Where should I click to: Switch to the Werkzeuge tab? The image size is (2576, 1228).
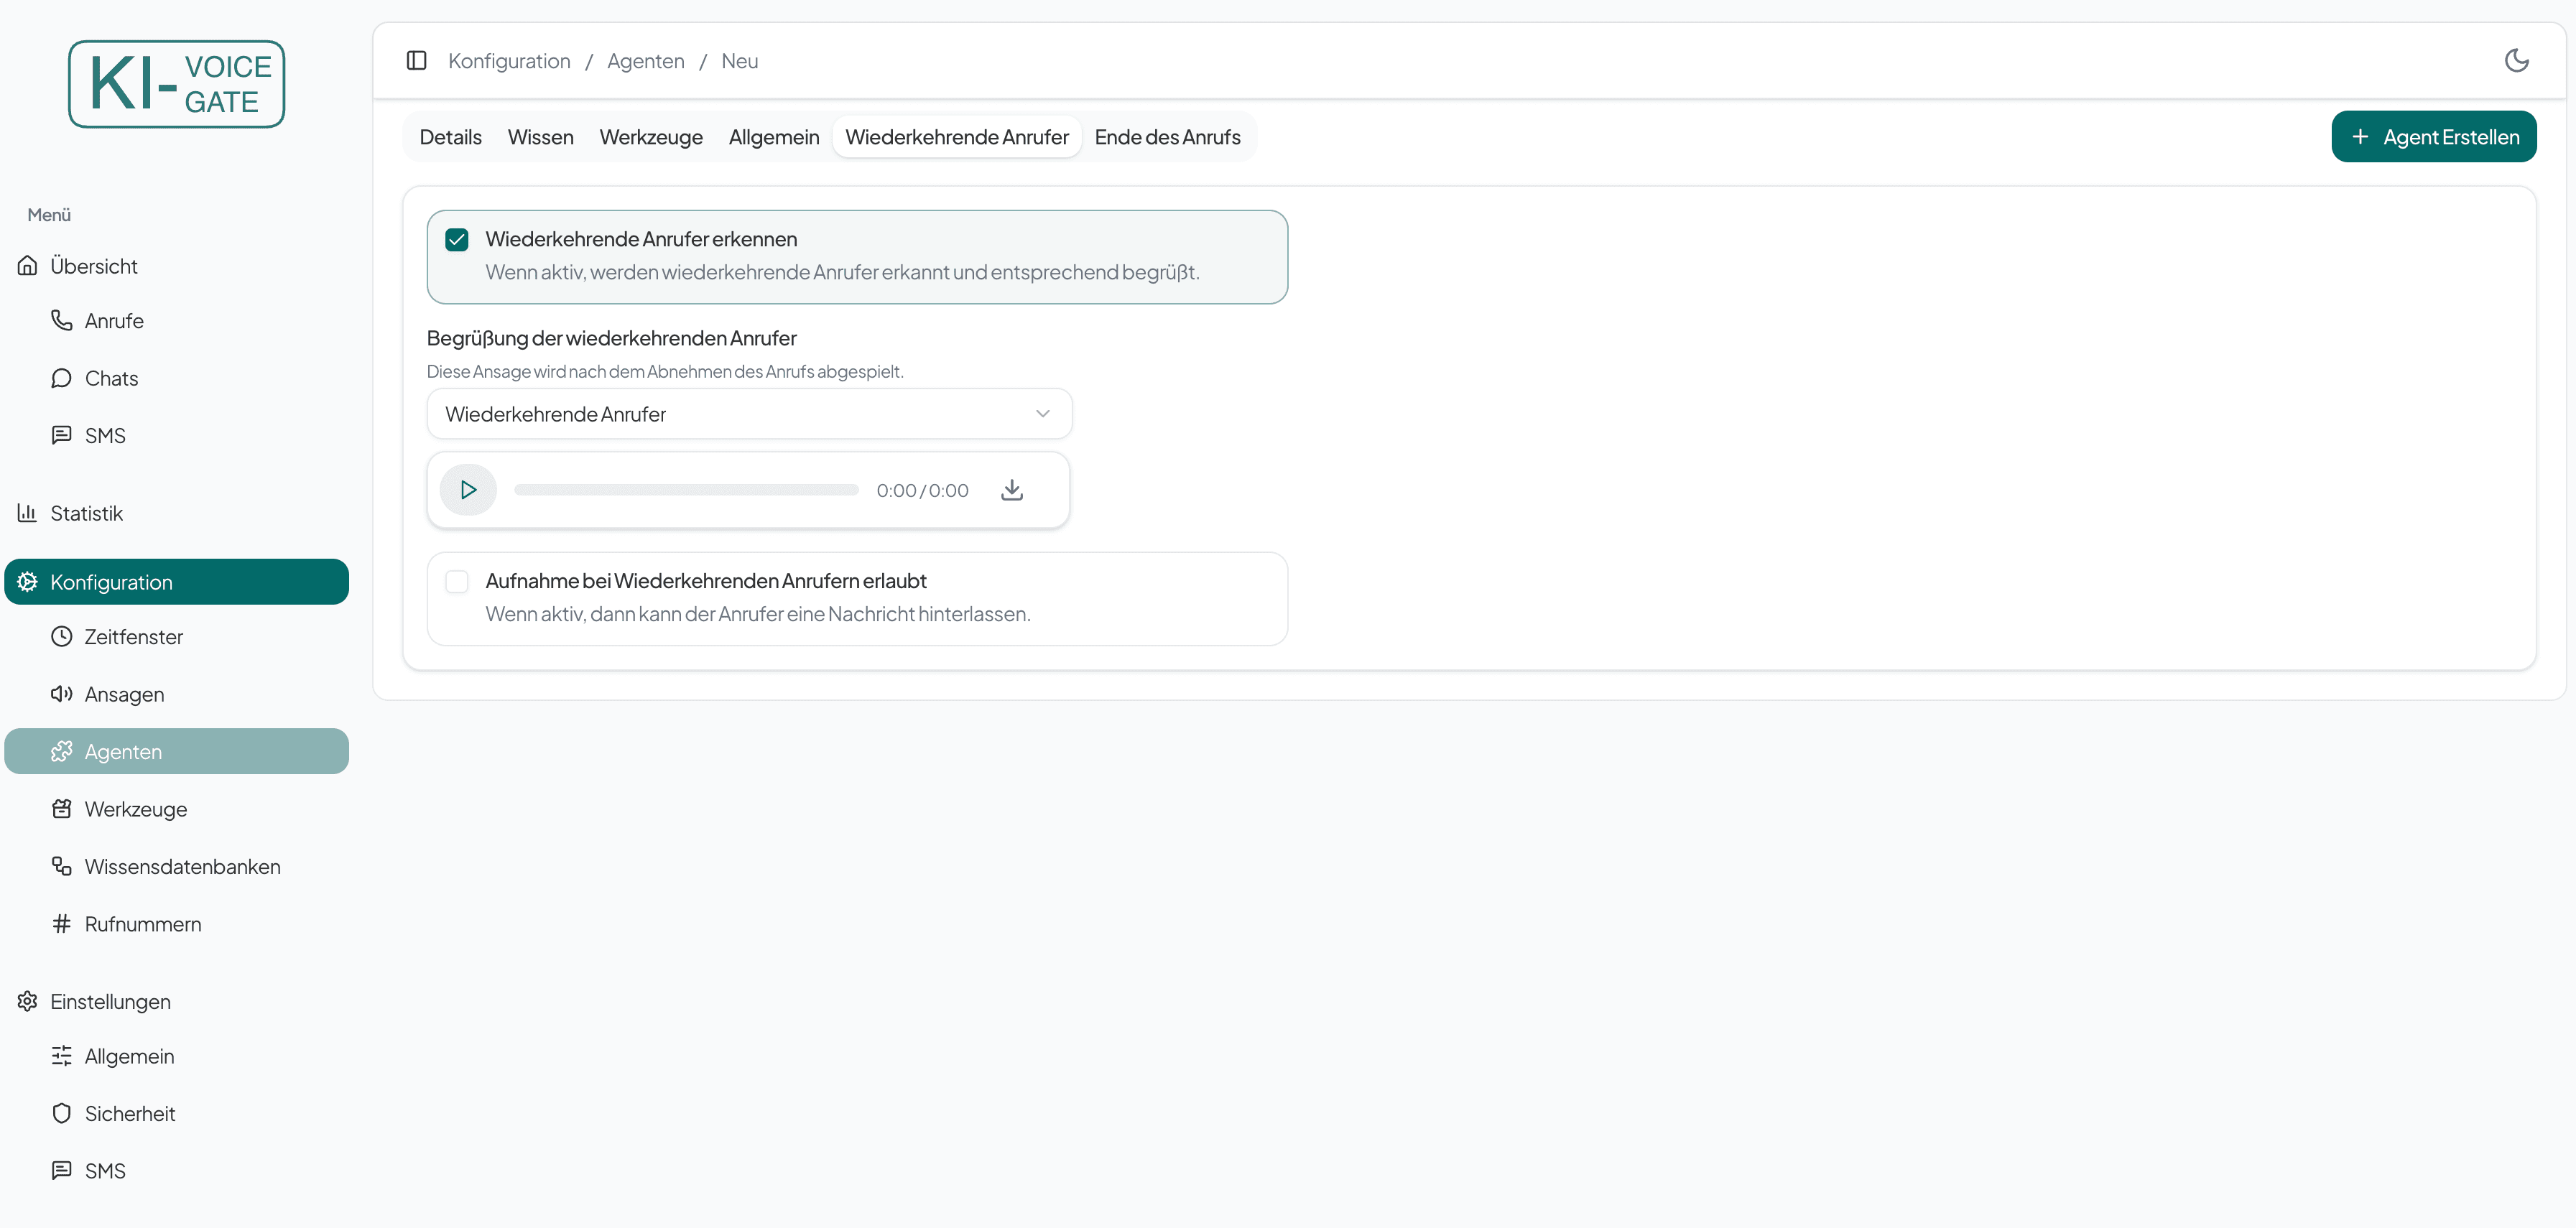(650, 137)
